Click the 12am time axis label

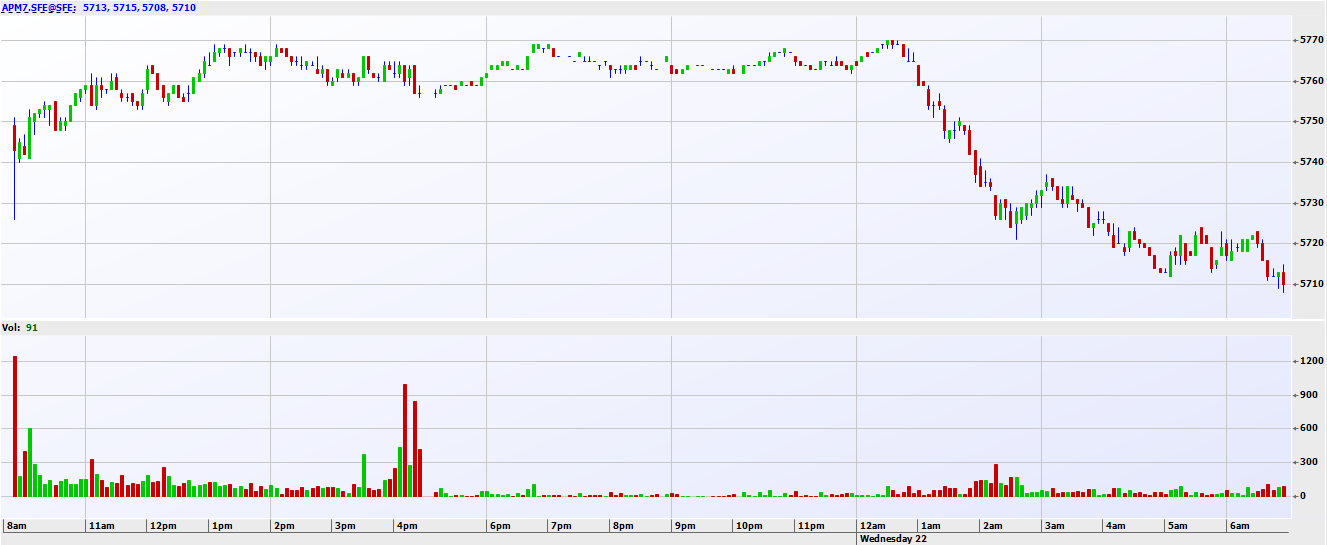tap(873, 526)
